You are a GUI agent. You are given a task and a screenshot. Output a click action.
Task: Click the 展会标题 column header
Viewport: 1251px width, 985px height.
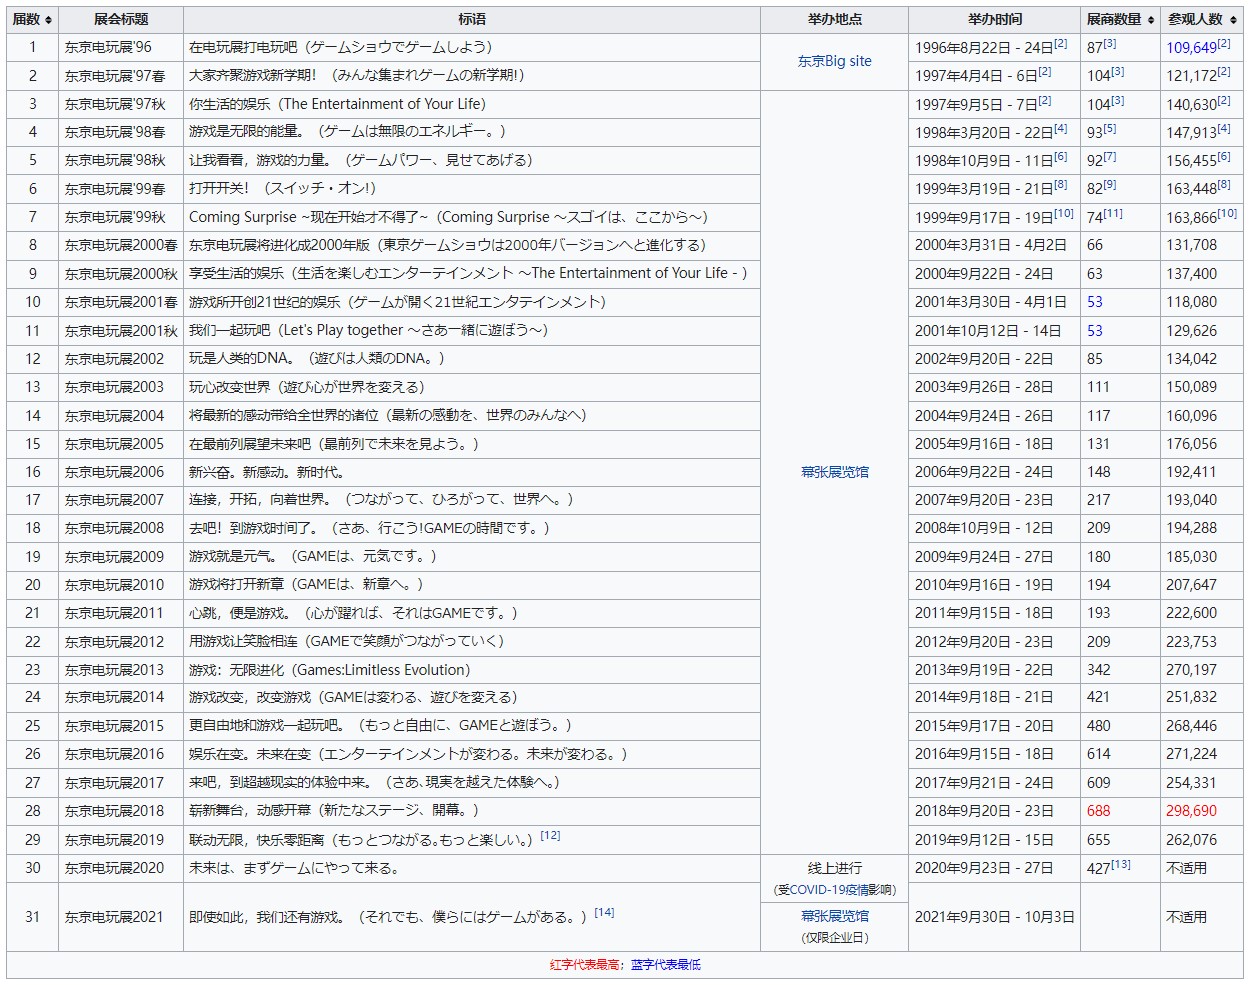[x=121, y=20]
